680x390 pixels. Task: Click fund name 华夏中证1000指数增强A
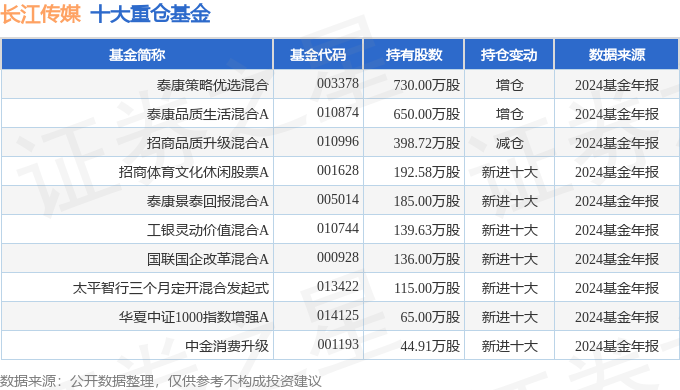(194, 317)
